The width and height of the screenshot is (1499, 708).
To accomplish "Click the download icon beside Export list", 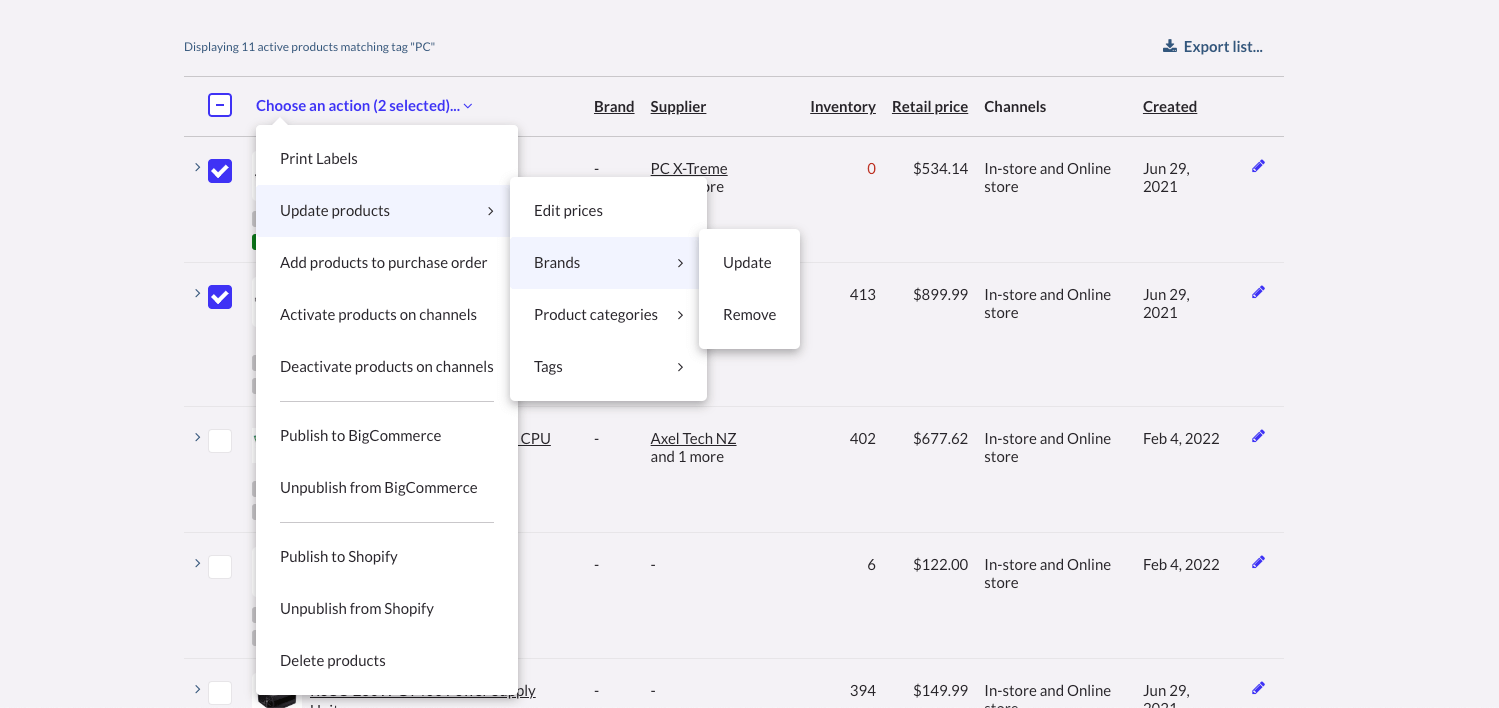I will click(1169, 46).
